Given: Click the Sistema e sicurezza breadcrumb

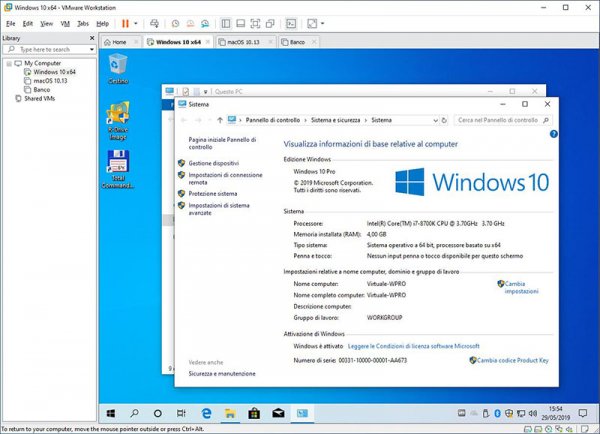Looking at the screenshot, I should coord(336,120).
